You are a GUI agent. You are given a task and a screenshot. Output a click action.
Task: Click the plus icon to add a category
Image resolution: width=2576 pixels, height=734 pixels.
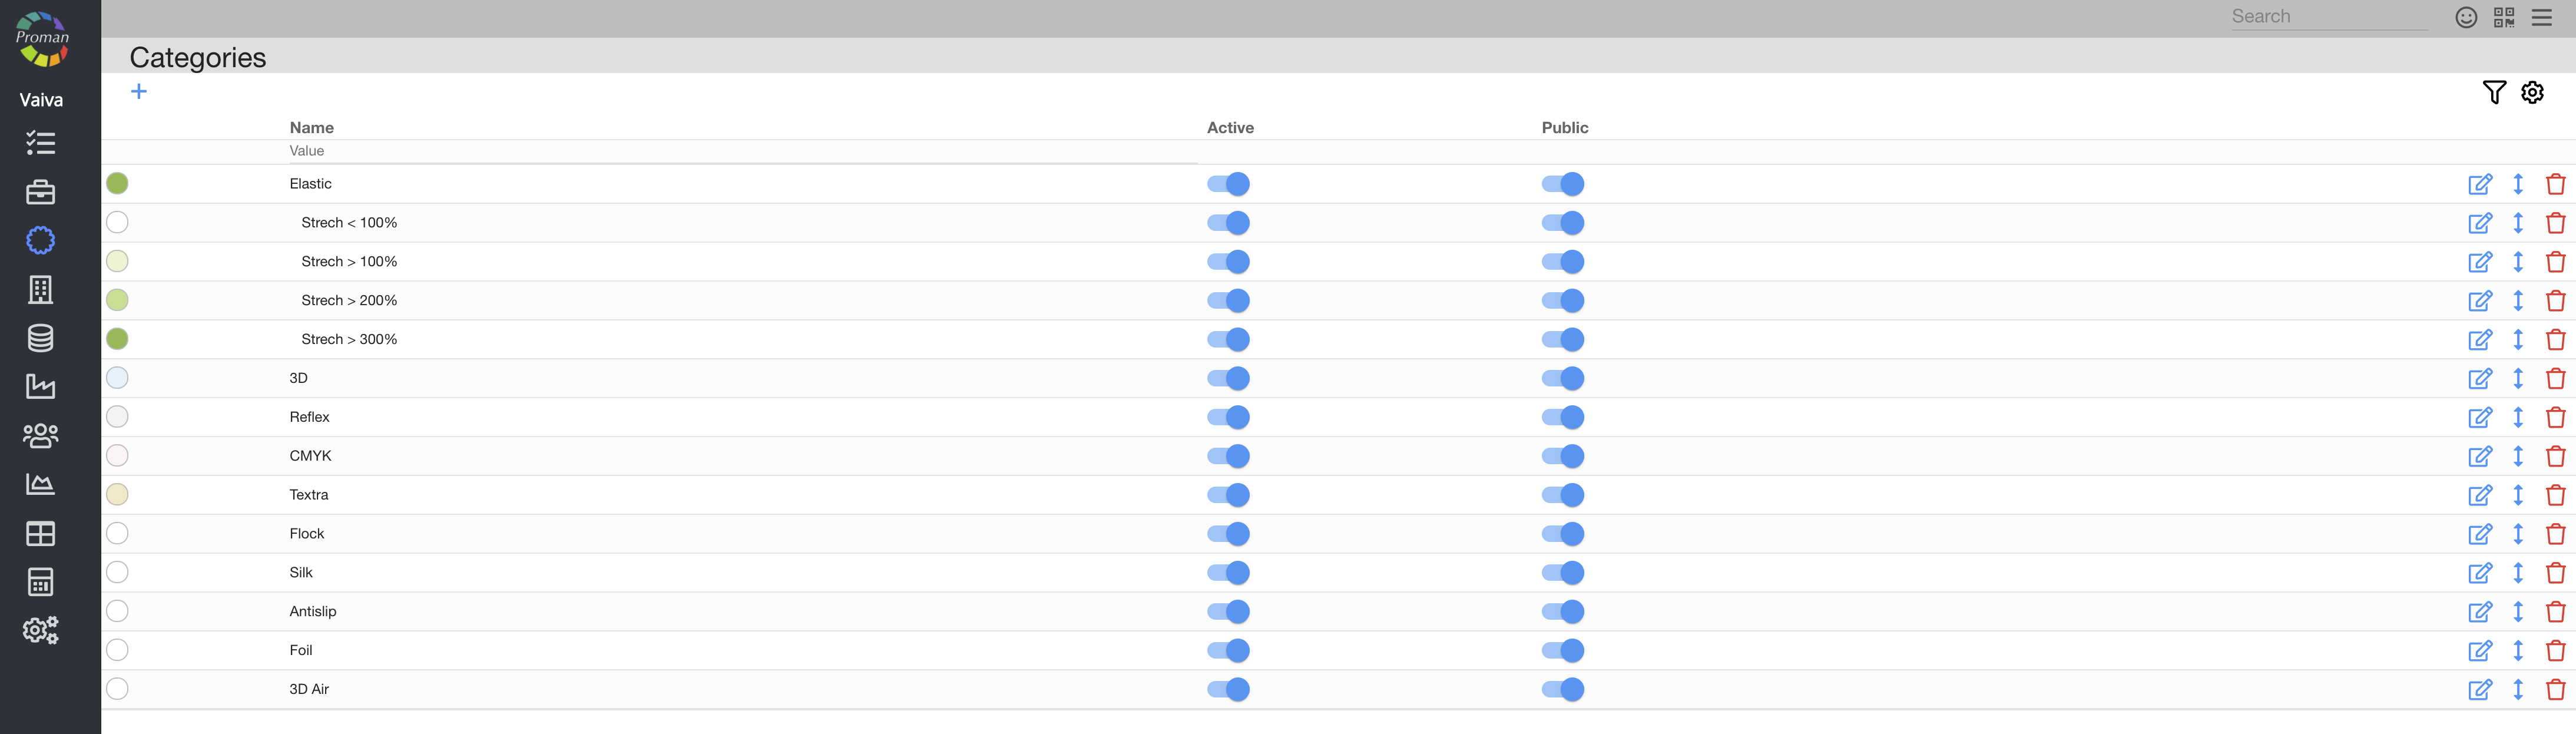point(139,92)
